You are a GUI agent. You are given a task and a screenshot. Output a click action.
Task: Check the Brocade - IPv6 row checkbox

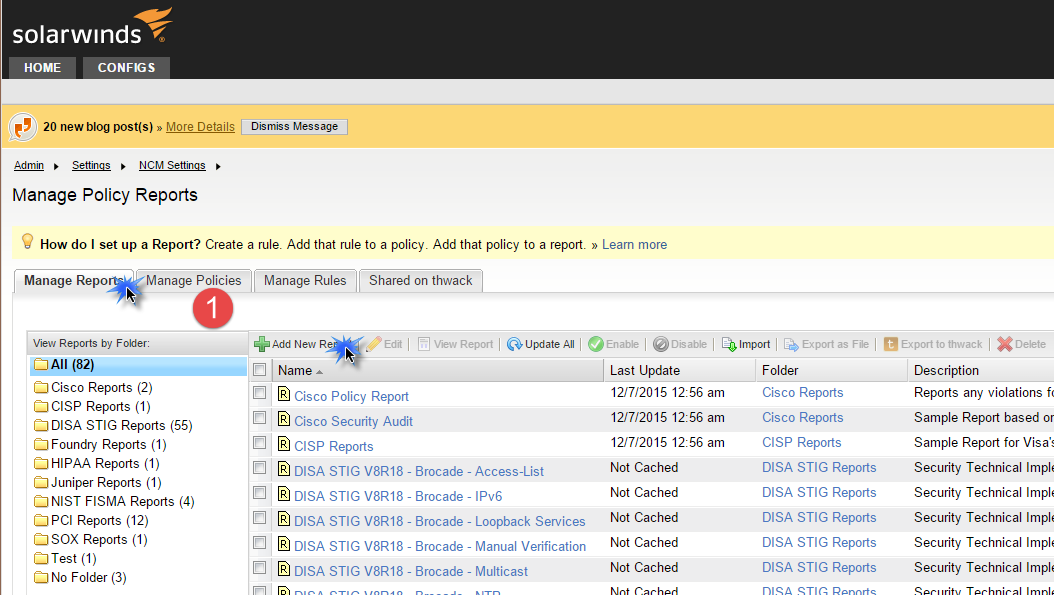tap(259, 492)
